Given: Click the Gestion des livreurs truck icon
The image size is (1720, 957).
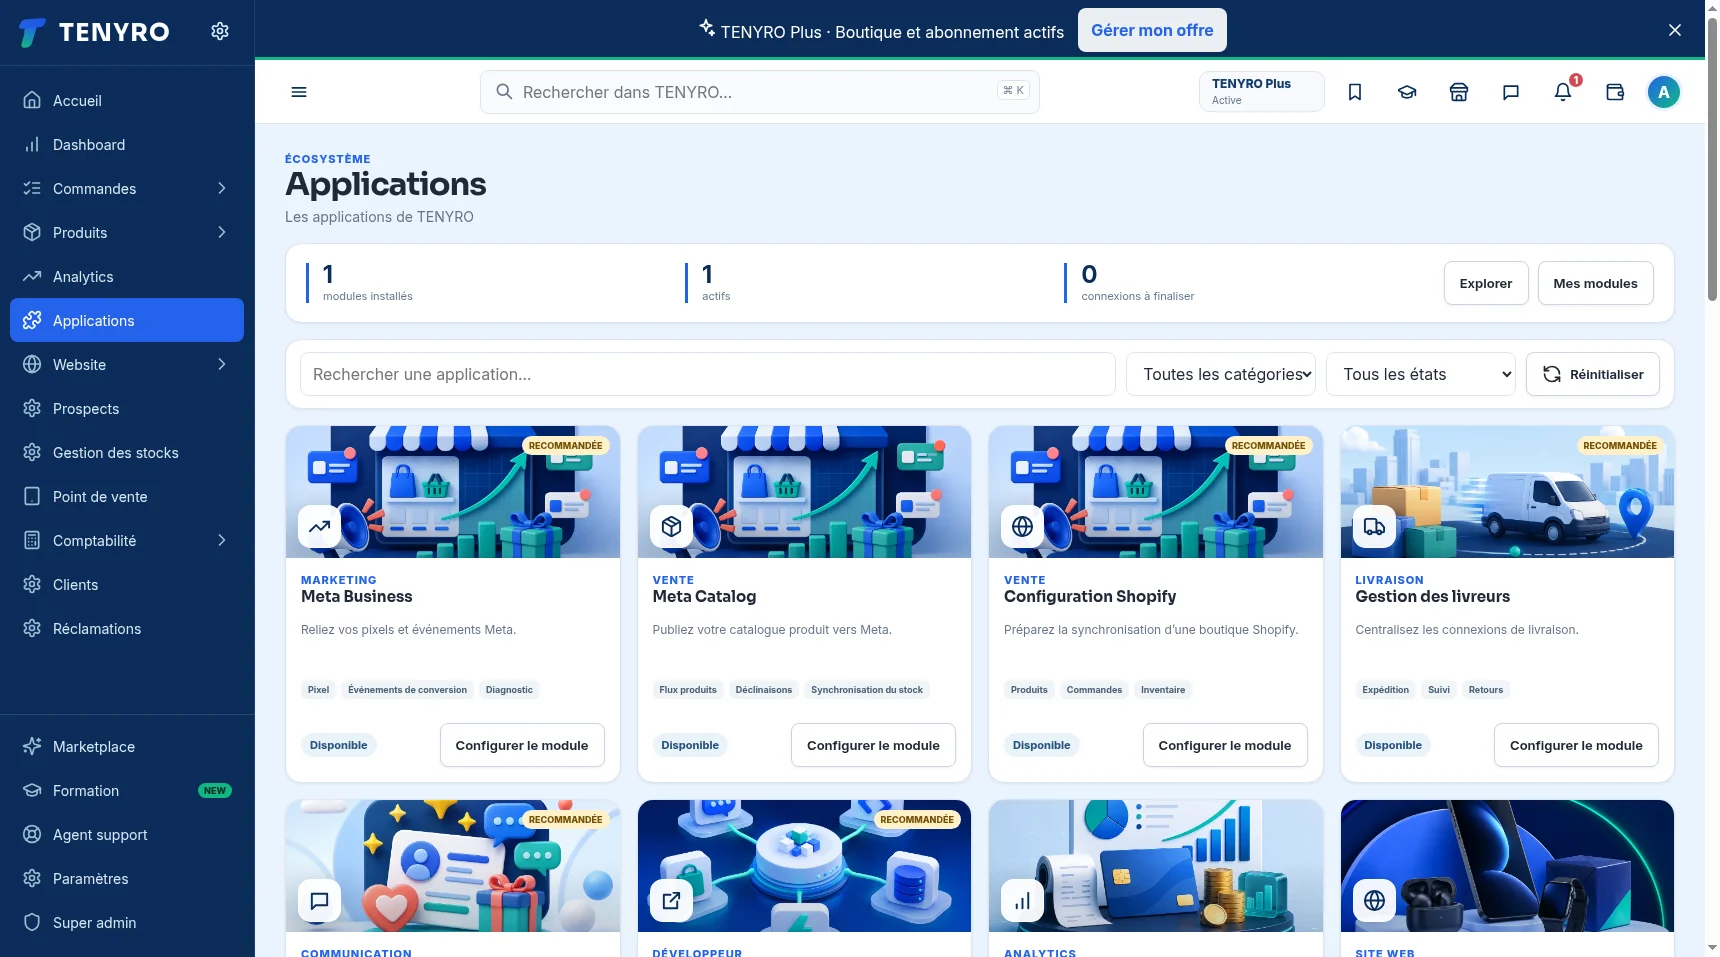Looking at the screenshot, I should [x=1374, y=527].
